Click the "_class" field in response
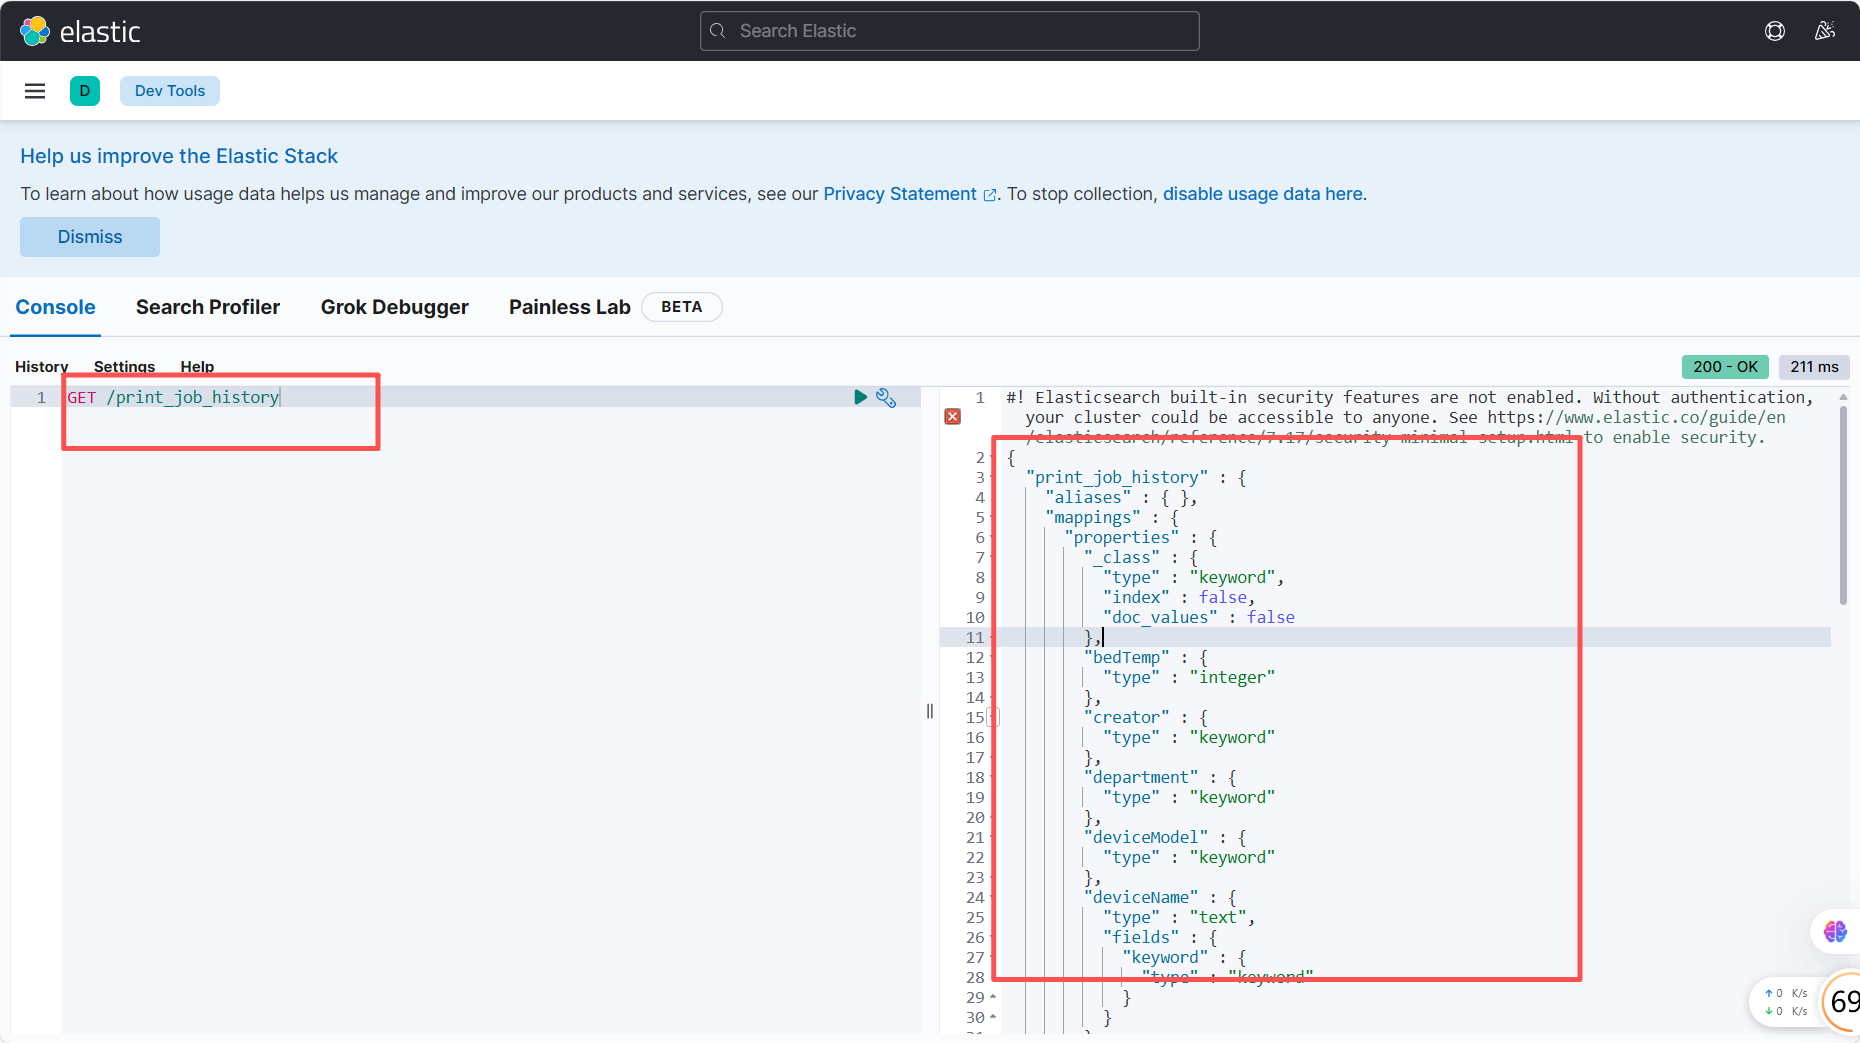Viewport: 1860px width, 1043px height. point(1121,557)
